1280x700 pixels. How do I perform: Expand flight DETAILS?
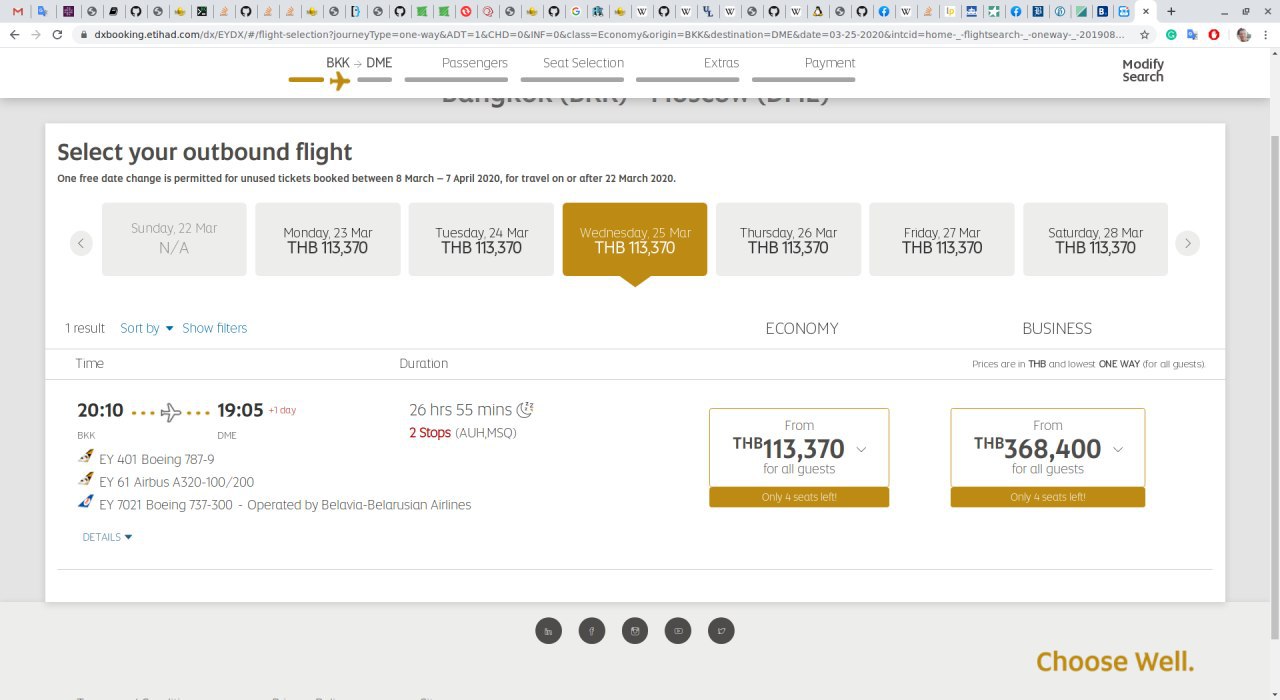coord(107,537)
